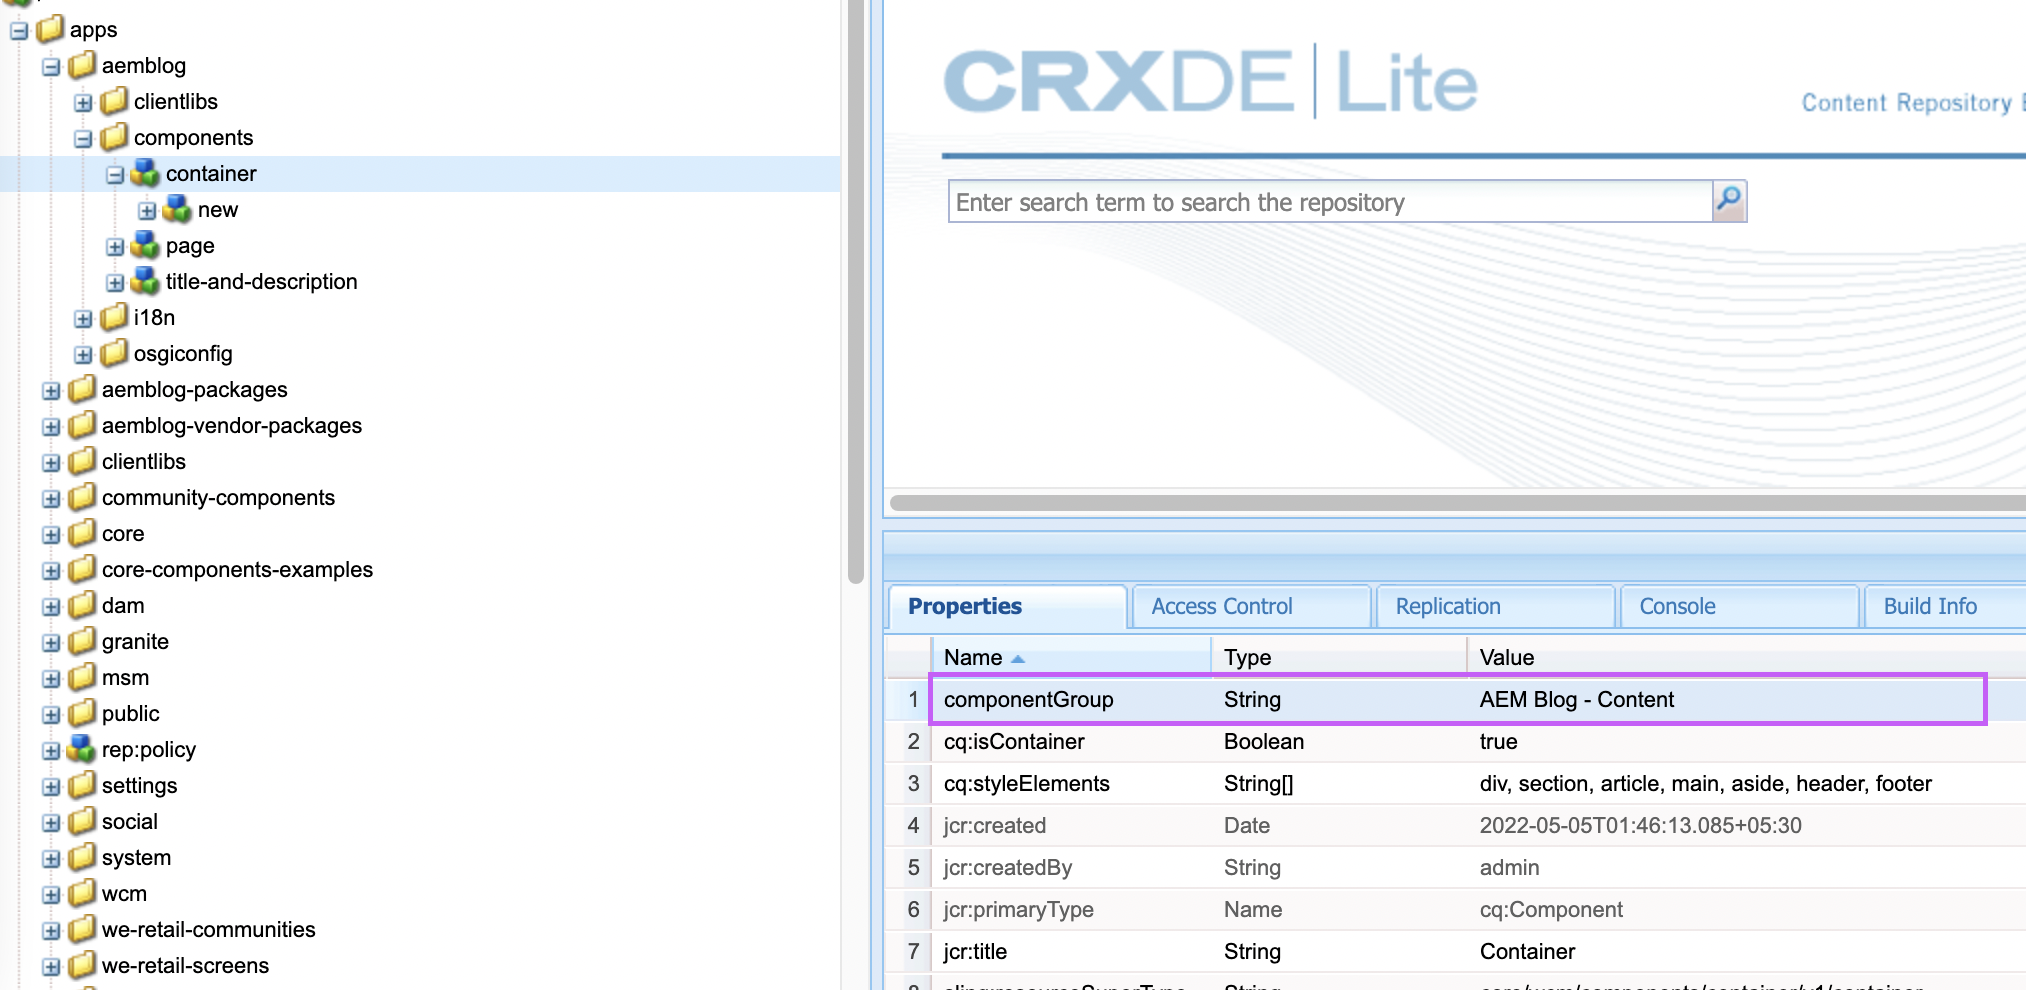Open the Replication tab

point(1495,606)
